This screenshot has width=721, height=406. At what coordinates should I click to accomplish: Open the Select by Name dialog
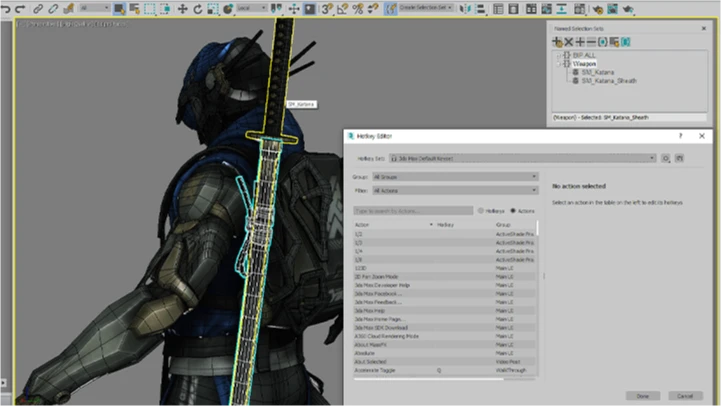pyautogui.click(x=134, y=8)
